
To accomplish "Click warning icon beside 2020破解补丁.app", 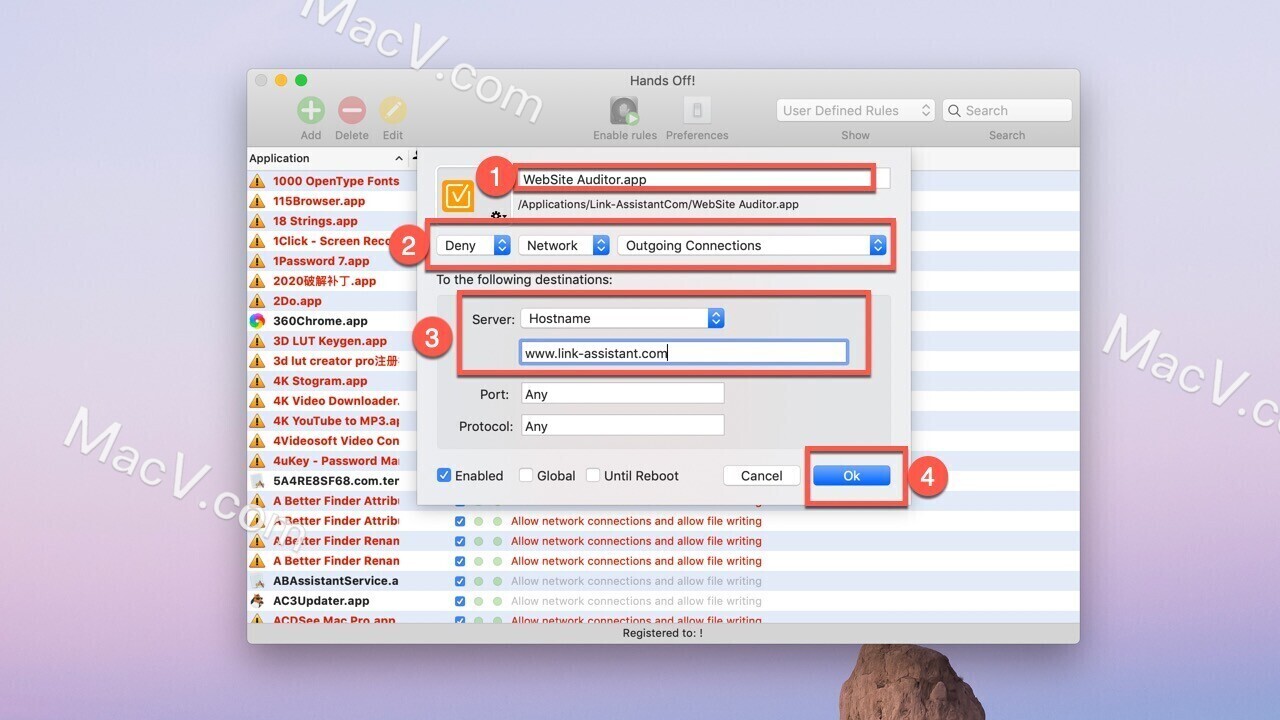I will [257, 281].
